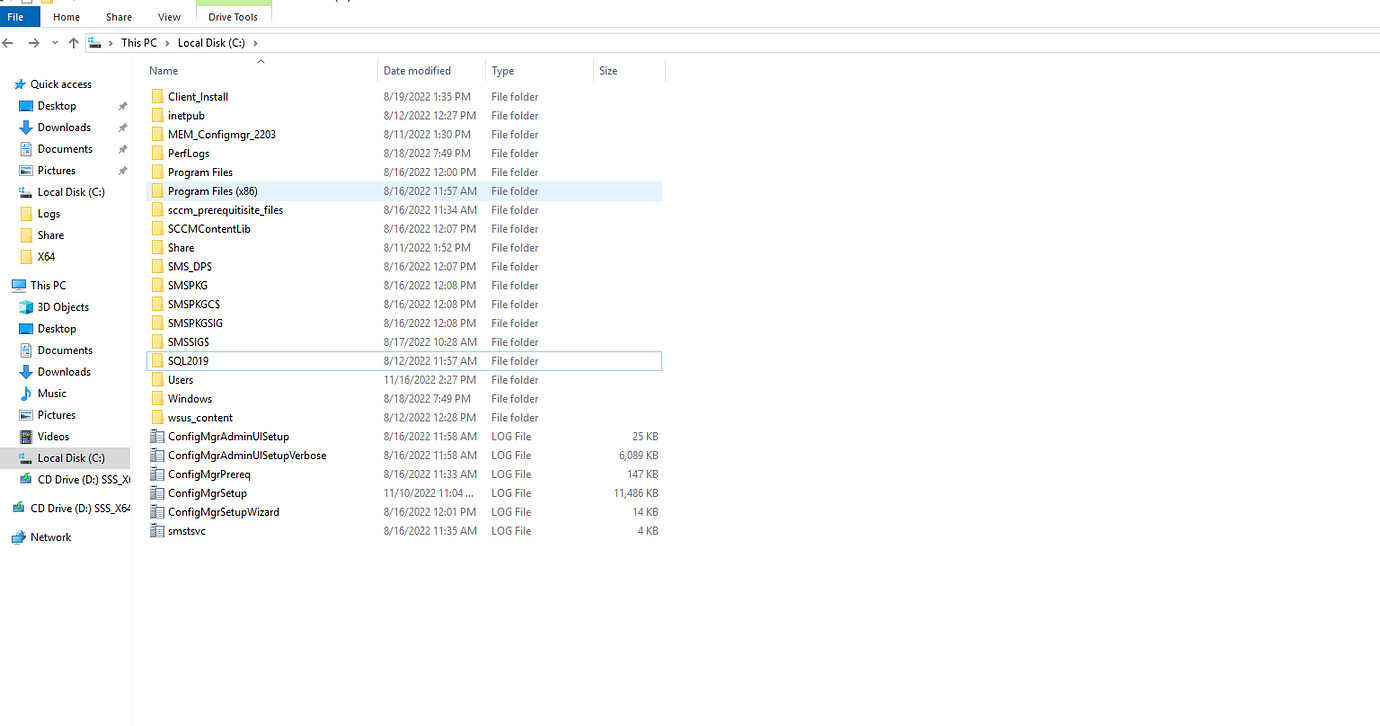Image resolution: width=1380 pixels, height=726 pixels.
Task: Click the Back navigation arrow
Action: (x=8, y=42)
